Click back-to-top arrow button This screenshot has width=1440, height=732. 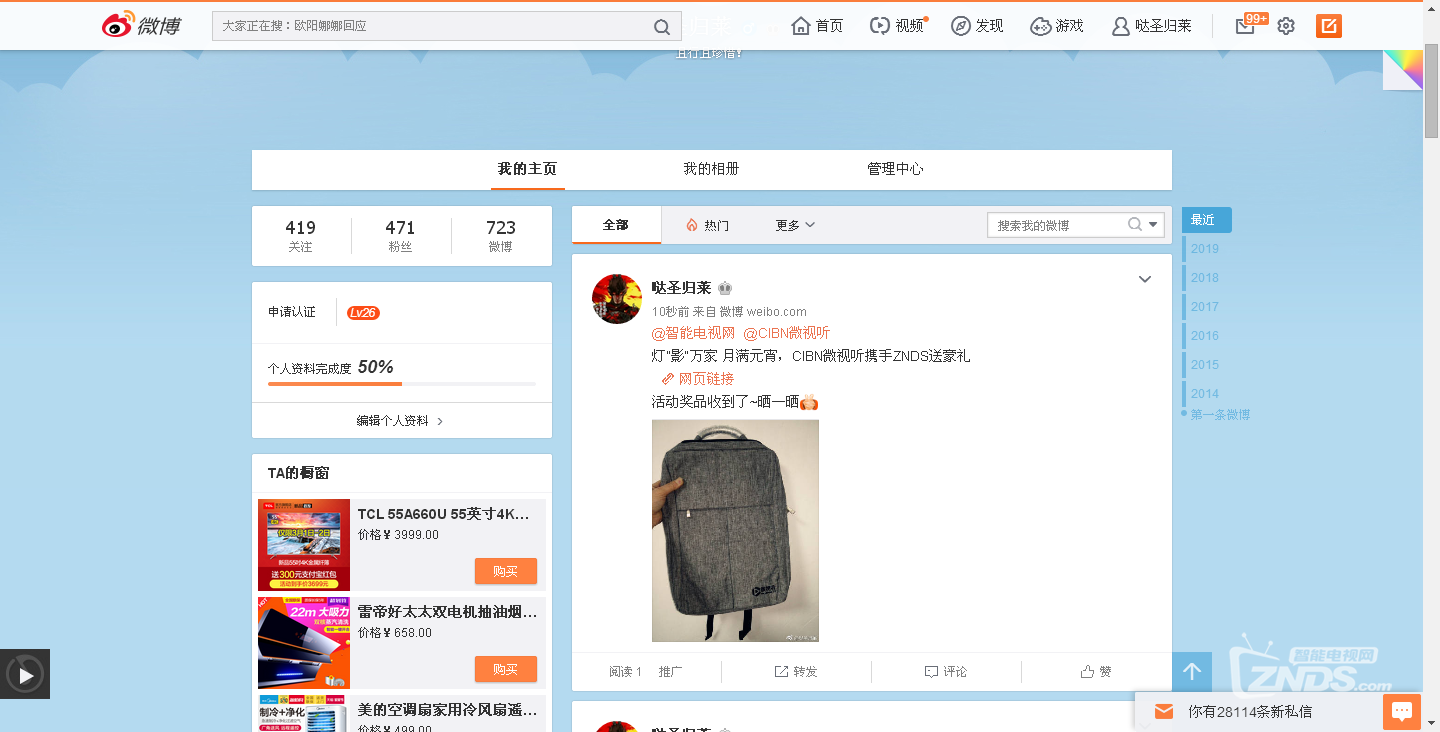pyautogui.click(x=1192, y=672)
